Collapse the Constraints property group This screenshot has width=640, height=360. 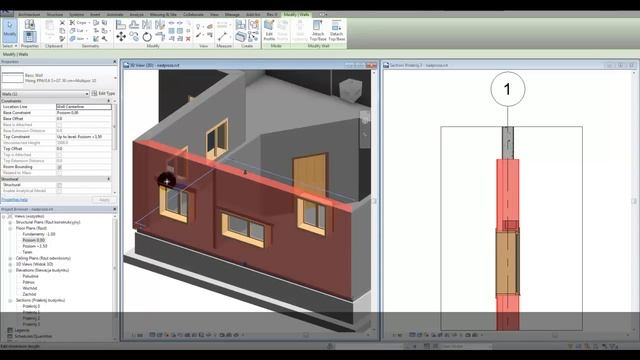click(x=109, y=101)
